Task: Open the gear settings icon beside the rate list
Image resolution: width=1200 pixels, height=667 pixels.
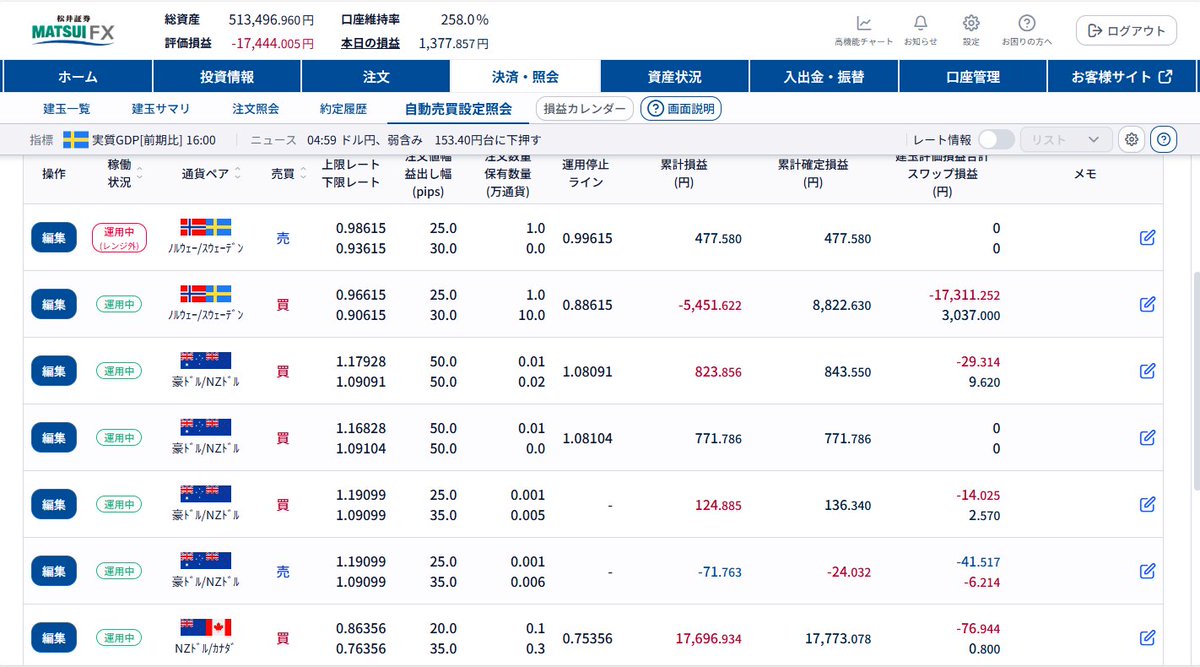Action: [x=1130, y=139]
